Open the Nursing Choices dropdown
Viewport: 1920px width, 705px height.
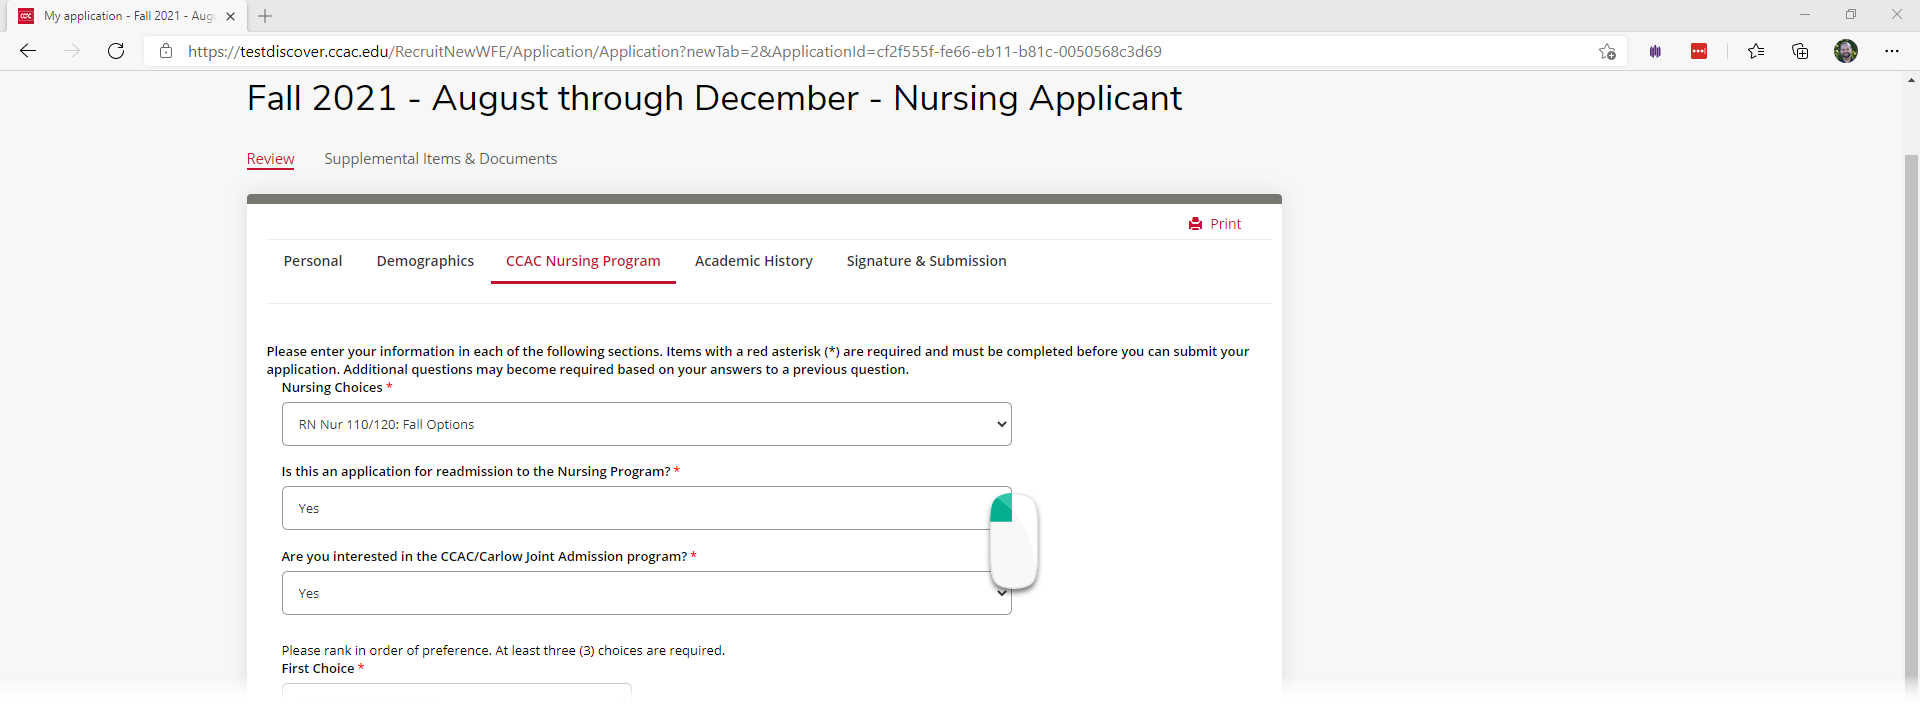pyautogui.click(x=646, y=423)
